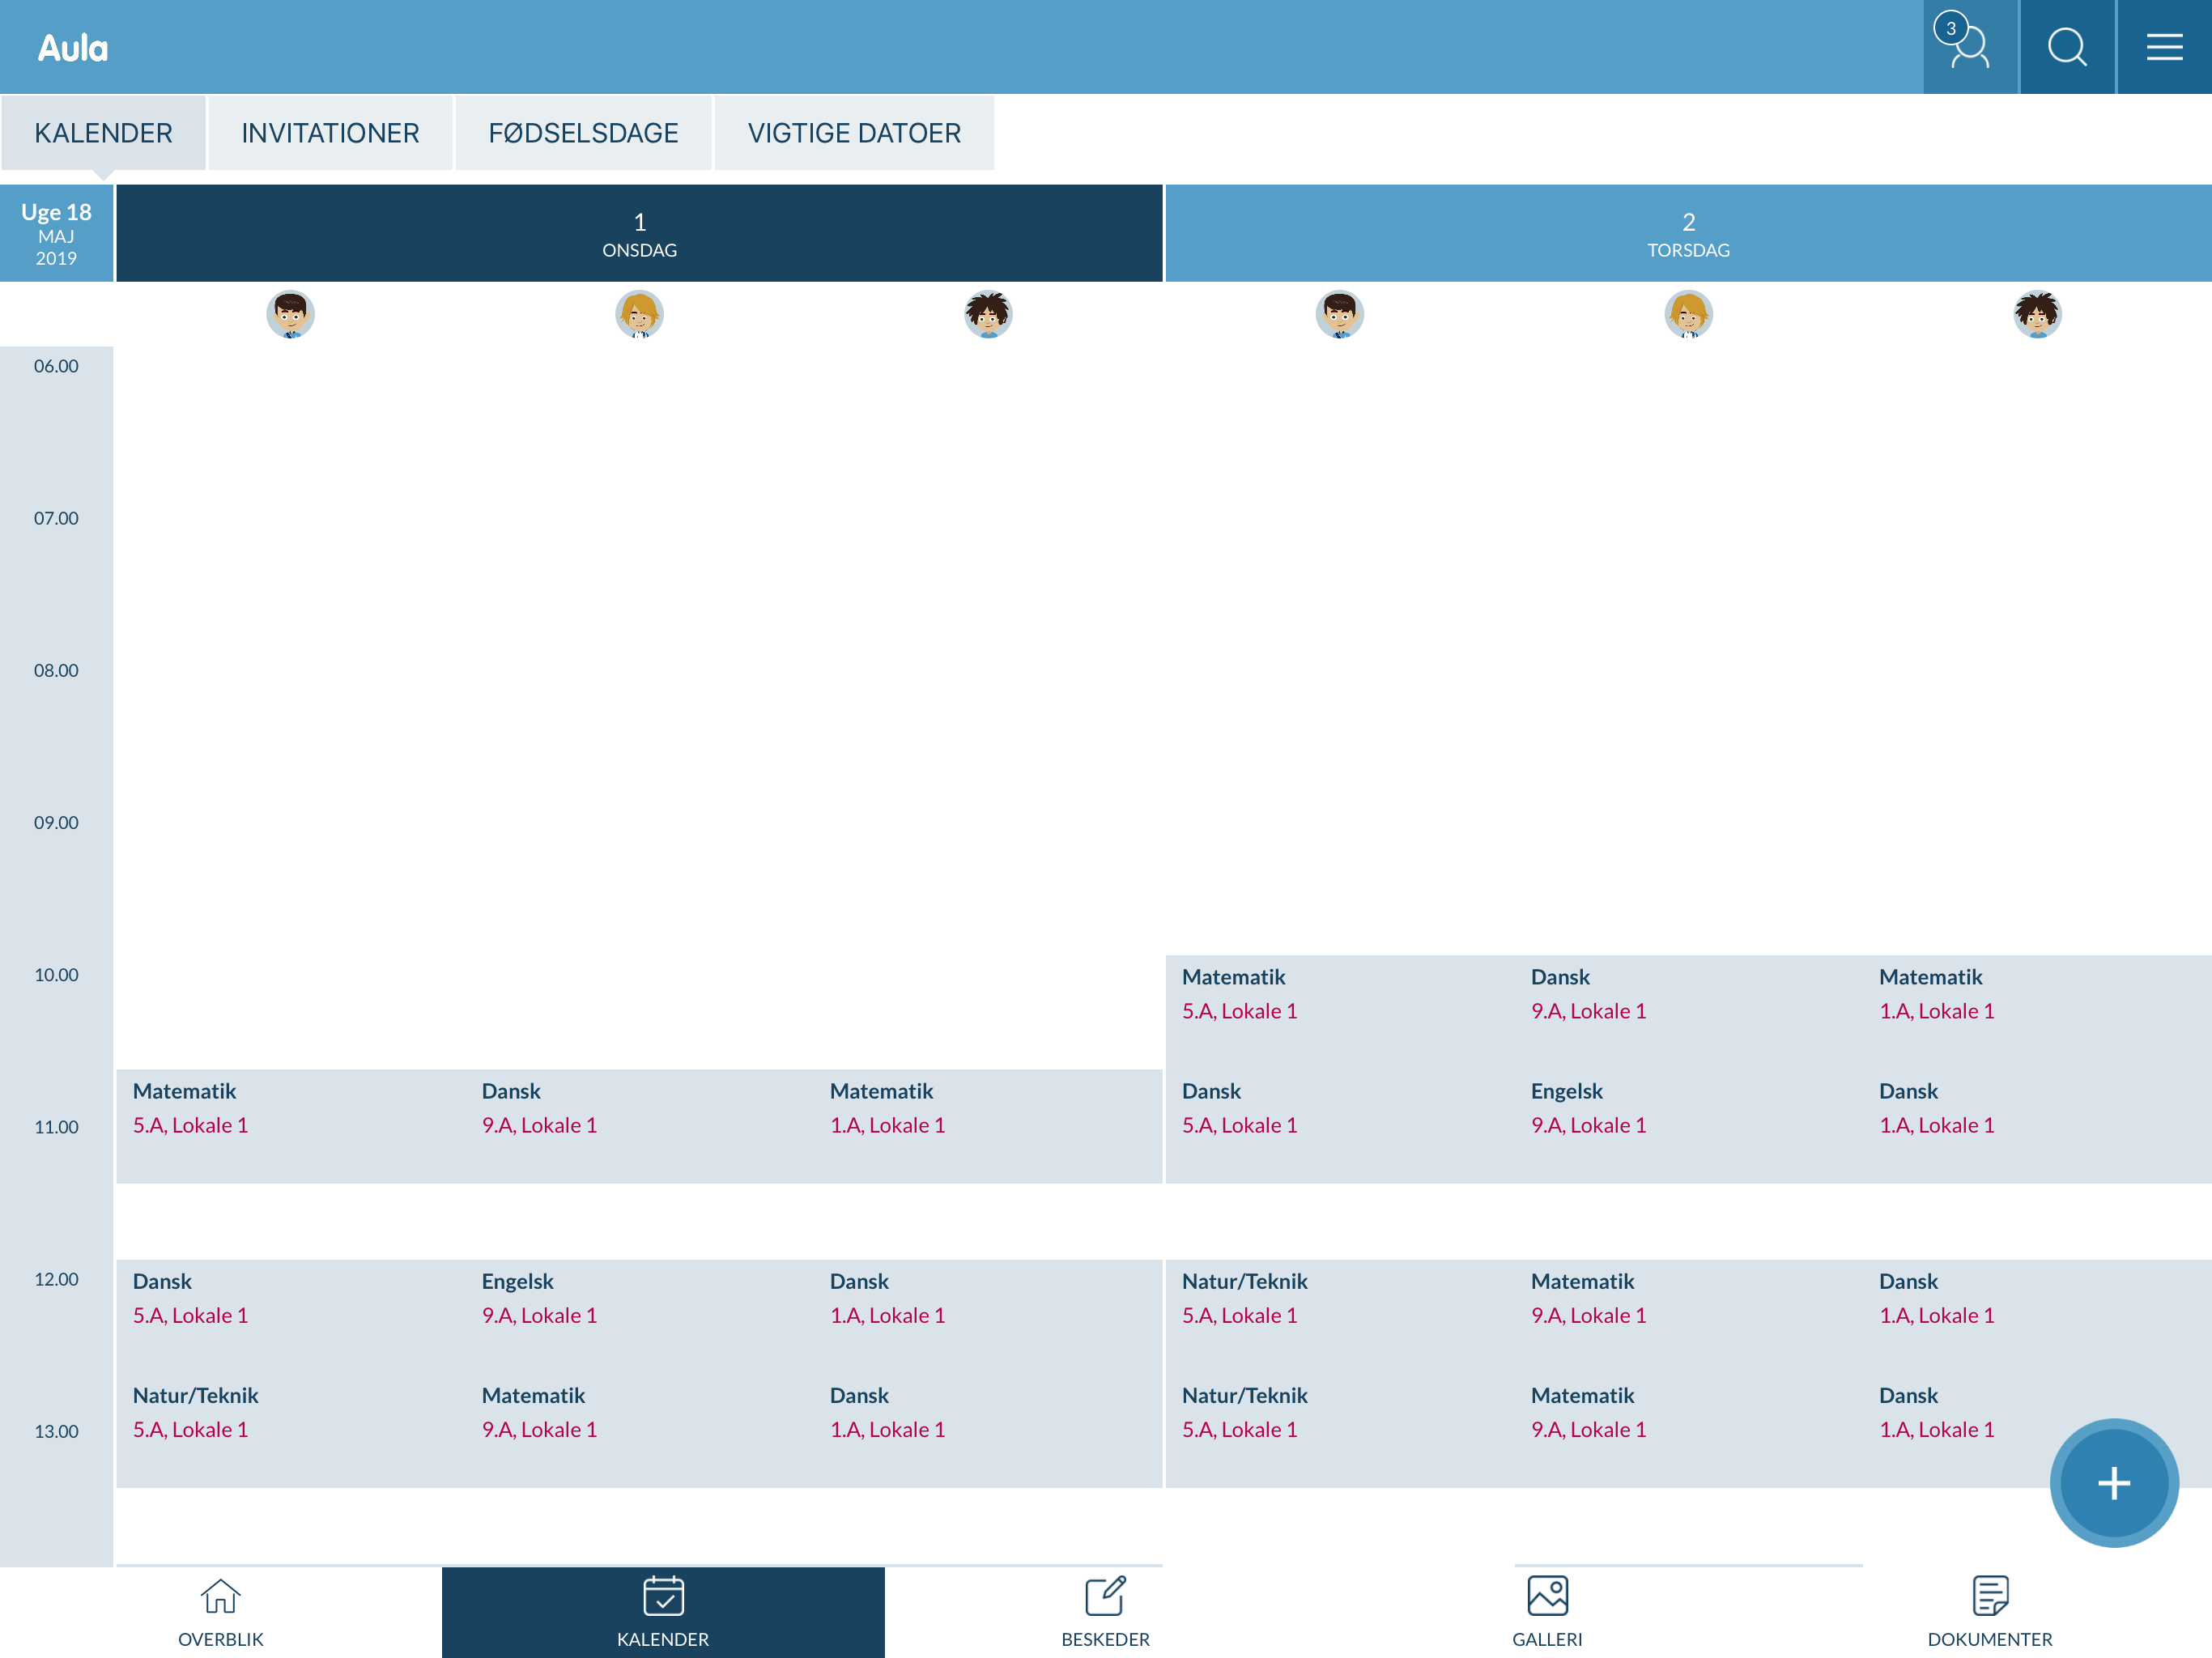
Task: Switch to the Invitationer tab
Action: [x=330, y=133]
